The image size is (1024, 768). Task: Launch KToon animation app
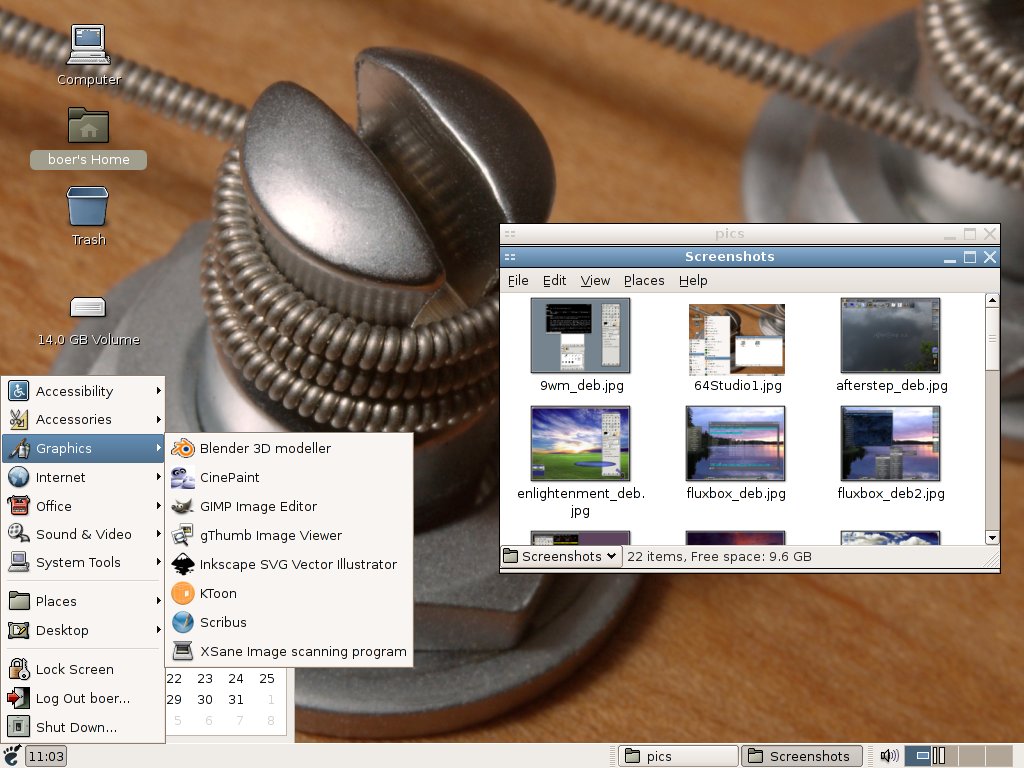(218, 594)
